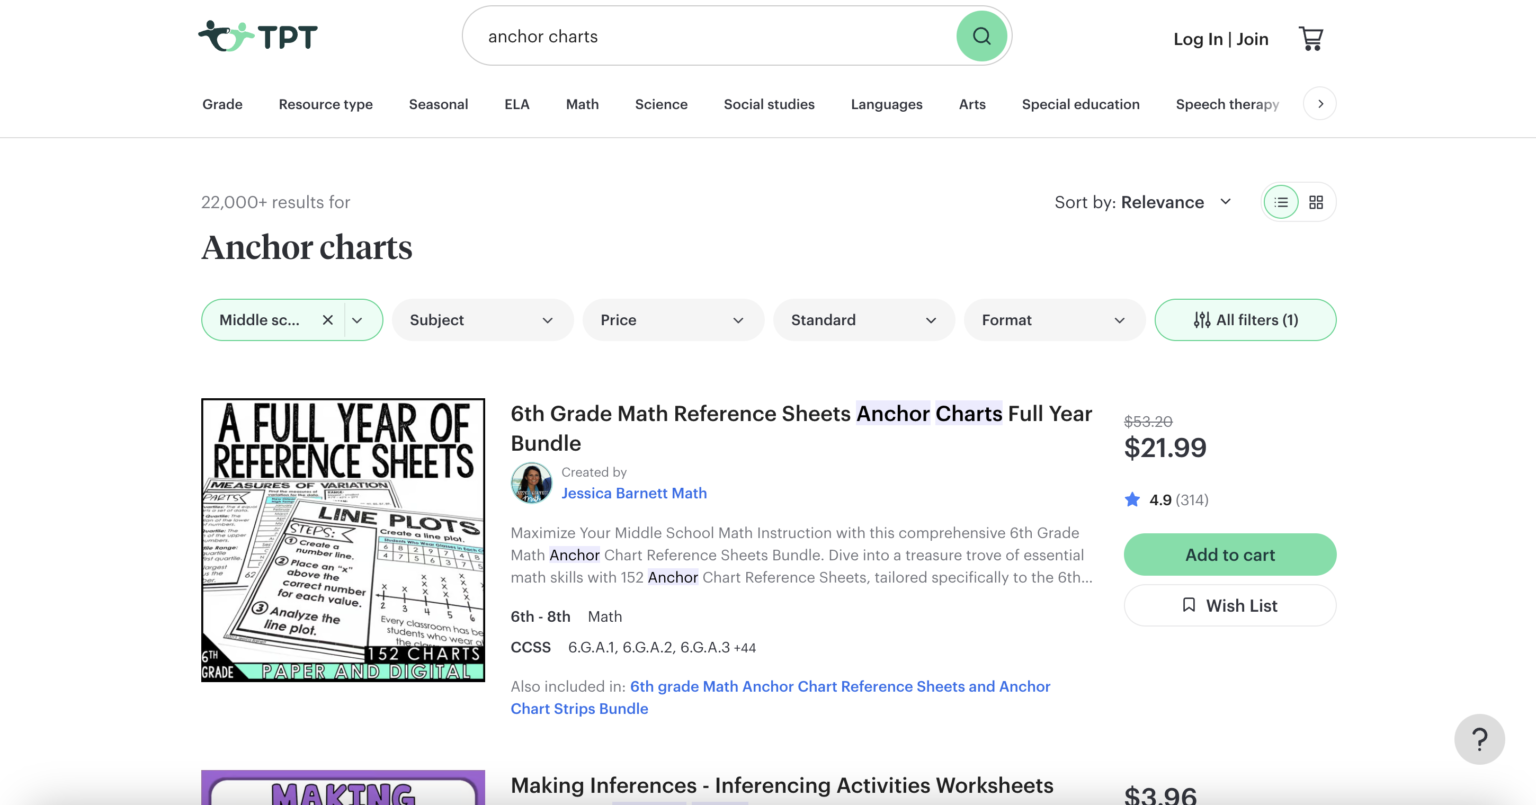Add the 6th Grade bundle to cart
The height and width of the screenshot is (805, 1536).
tap(1229, 554)
